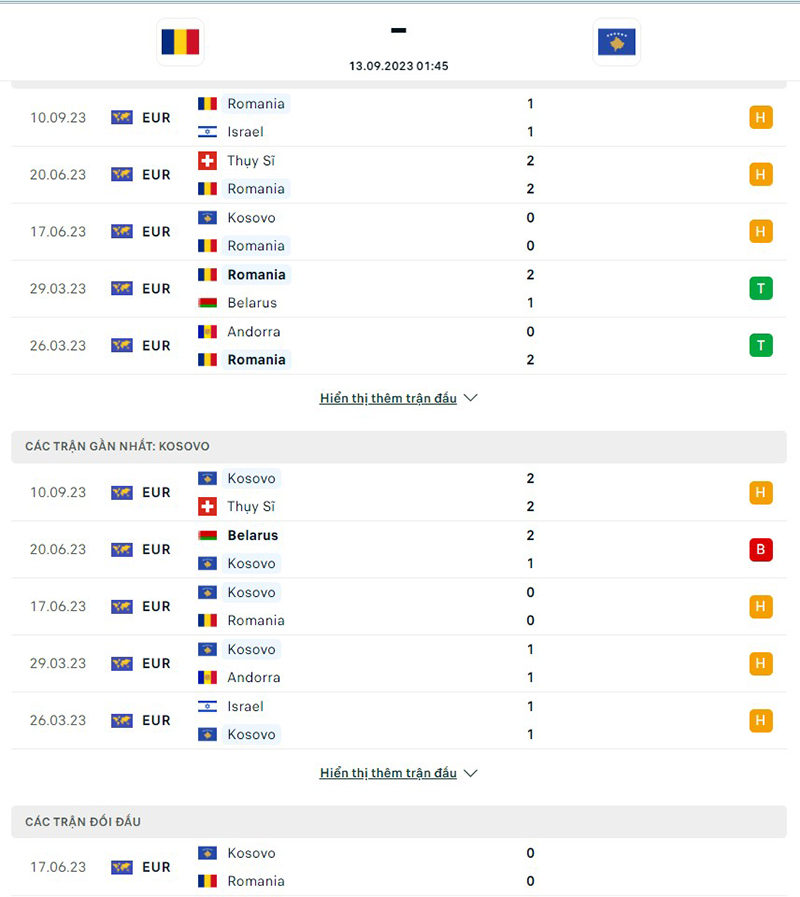800x897 pixels.
Task: Click the green T result badge for the Andorra match
Action: [x=761, y=345]
